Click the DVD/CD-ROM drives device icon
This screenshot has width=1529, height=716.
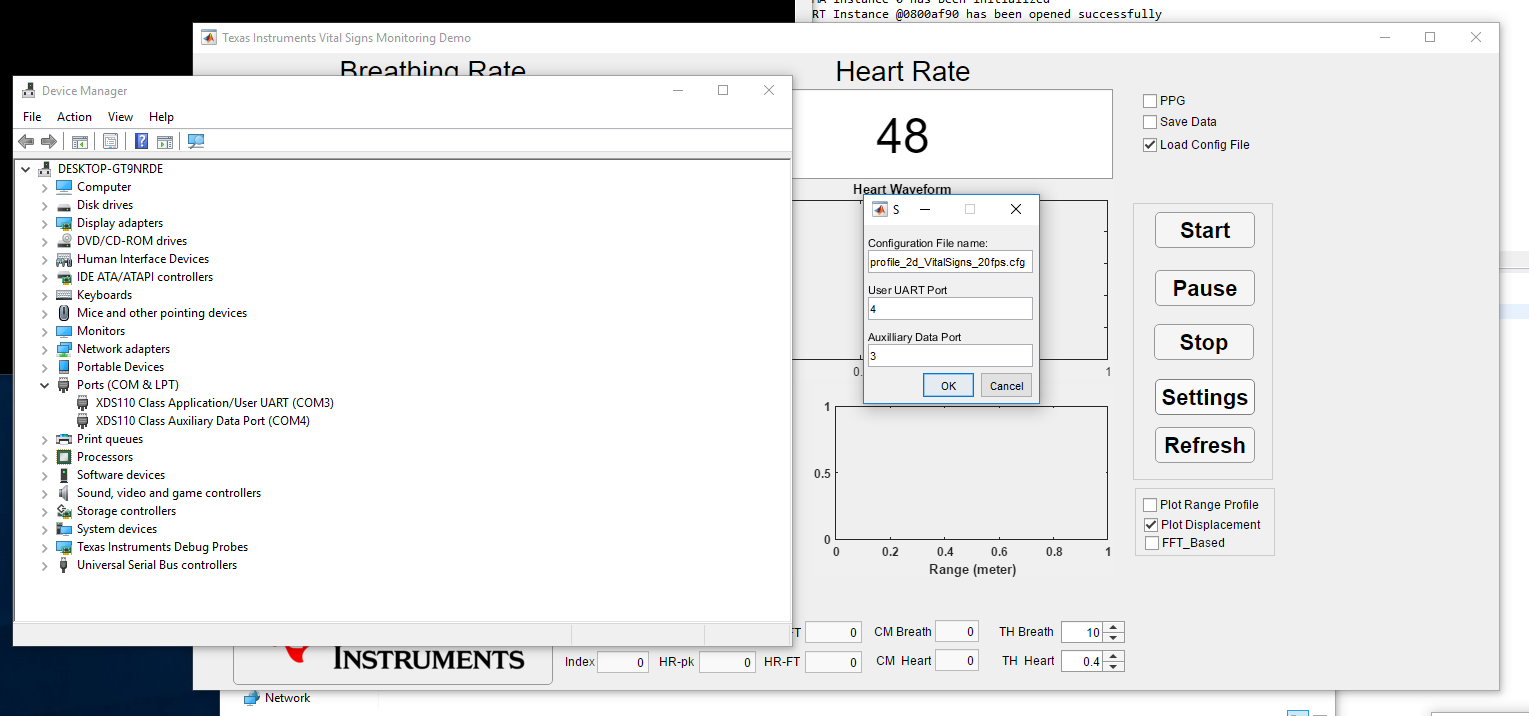[x=64, y=241]
